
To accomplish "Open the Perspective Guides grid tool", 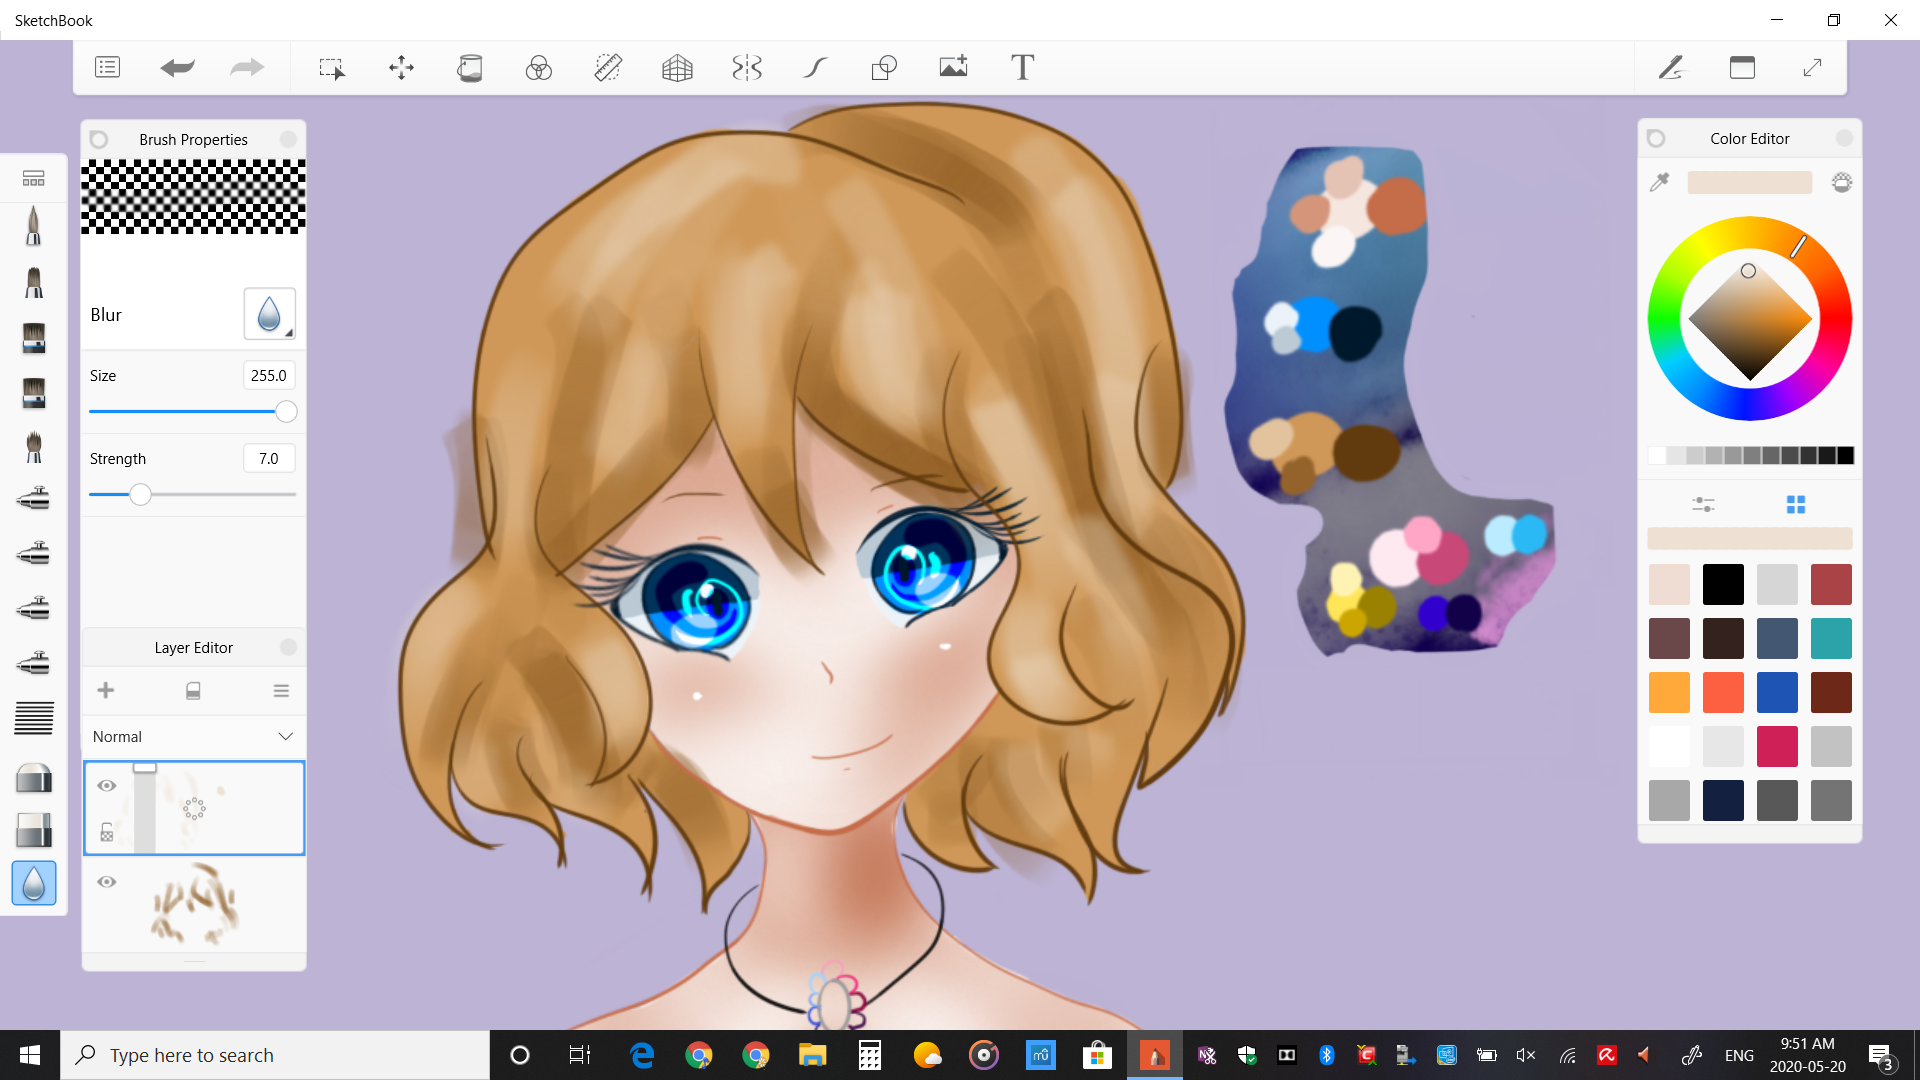I will click(x=677, y=67).
